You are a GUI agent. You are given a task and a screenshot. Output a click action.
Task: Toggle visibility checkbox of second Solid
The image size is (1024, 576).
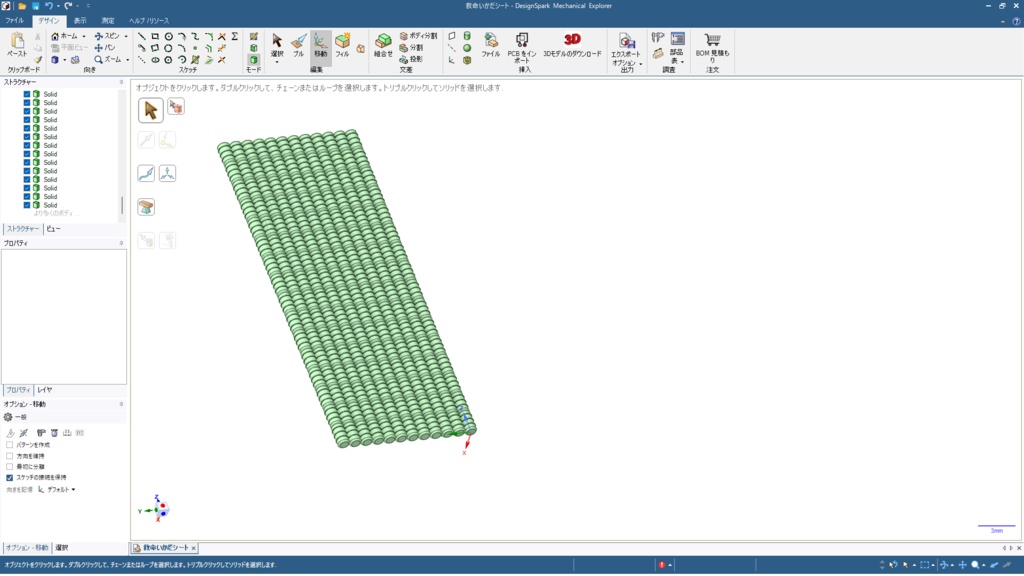pos(27,103)
